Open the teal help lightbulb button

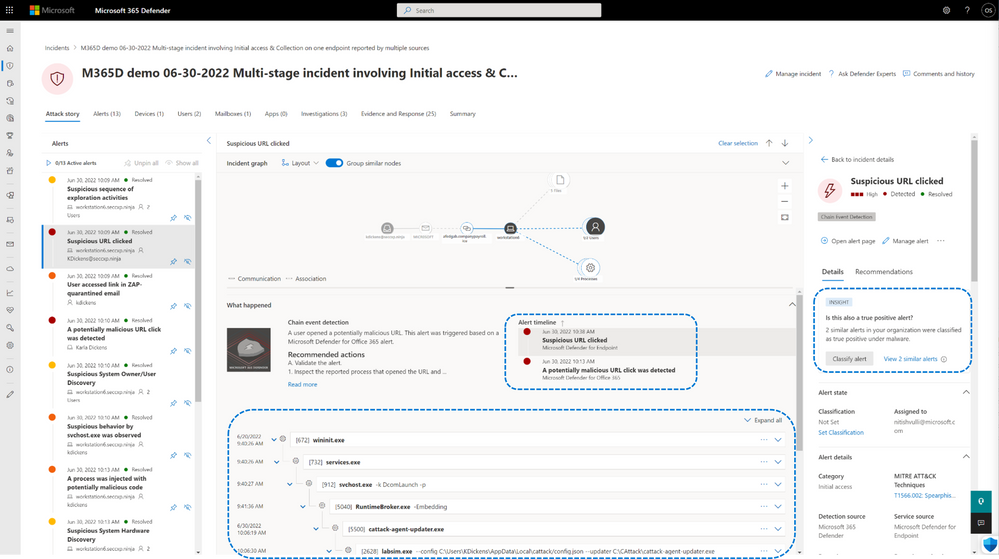tap(981, 501)
